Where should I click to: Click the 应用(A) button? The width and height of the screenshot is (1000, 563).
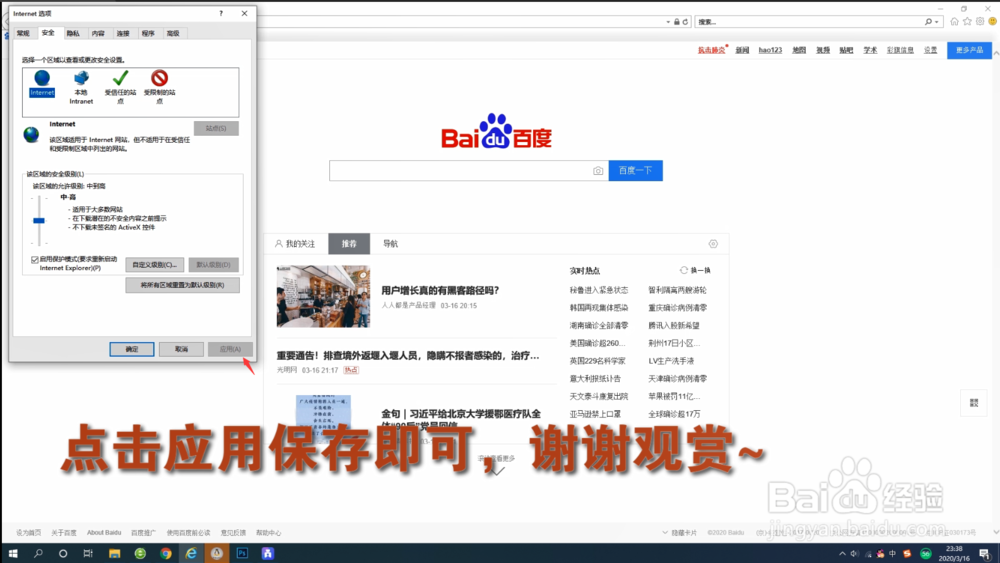[230, 349]
